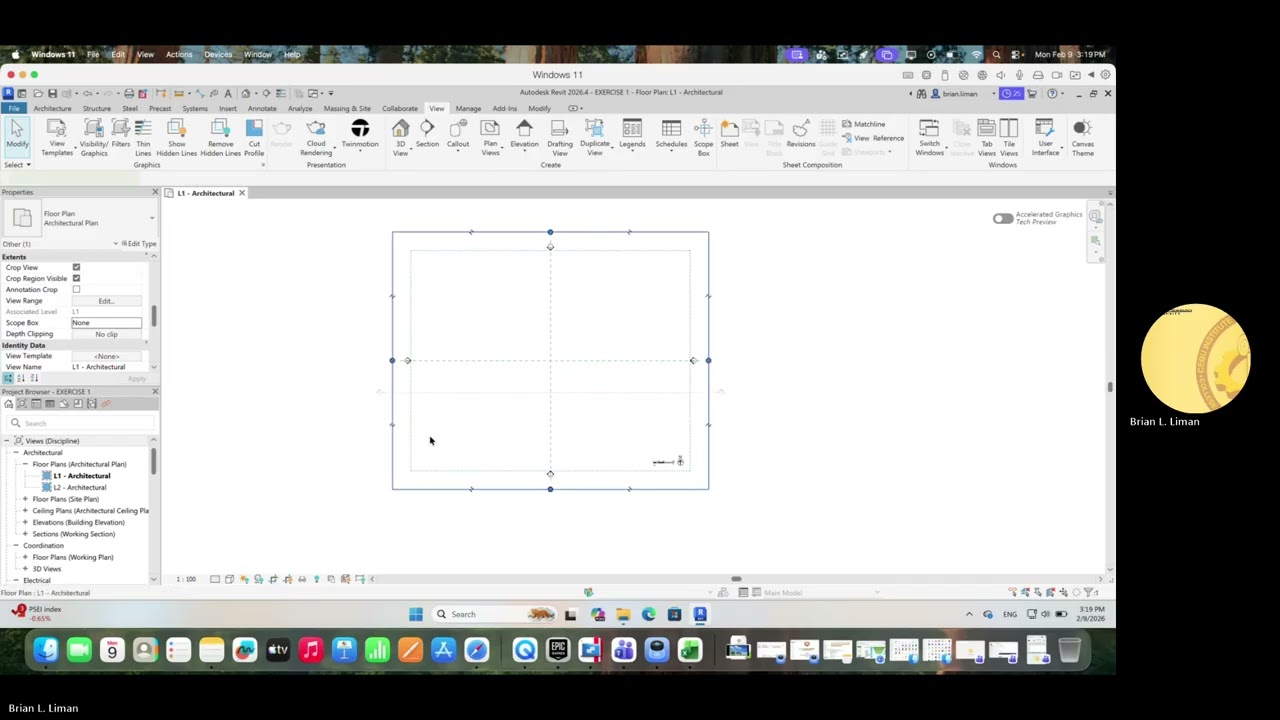Open the Schedules tool
This screenshot has height=720, width=1280.
671,134
